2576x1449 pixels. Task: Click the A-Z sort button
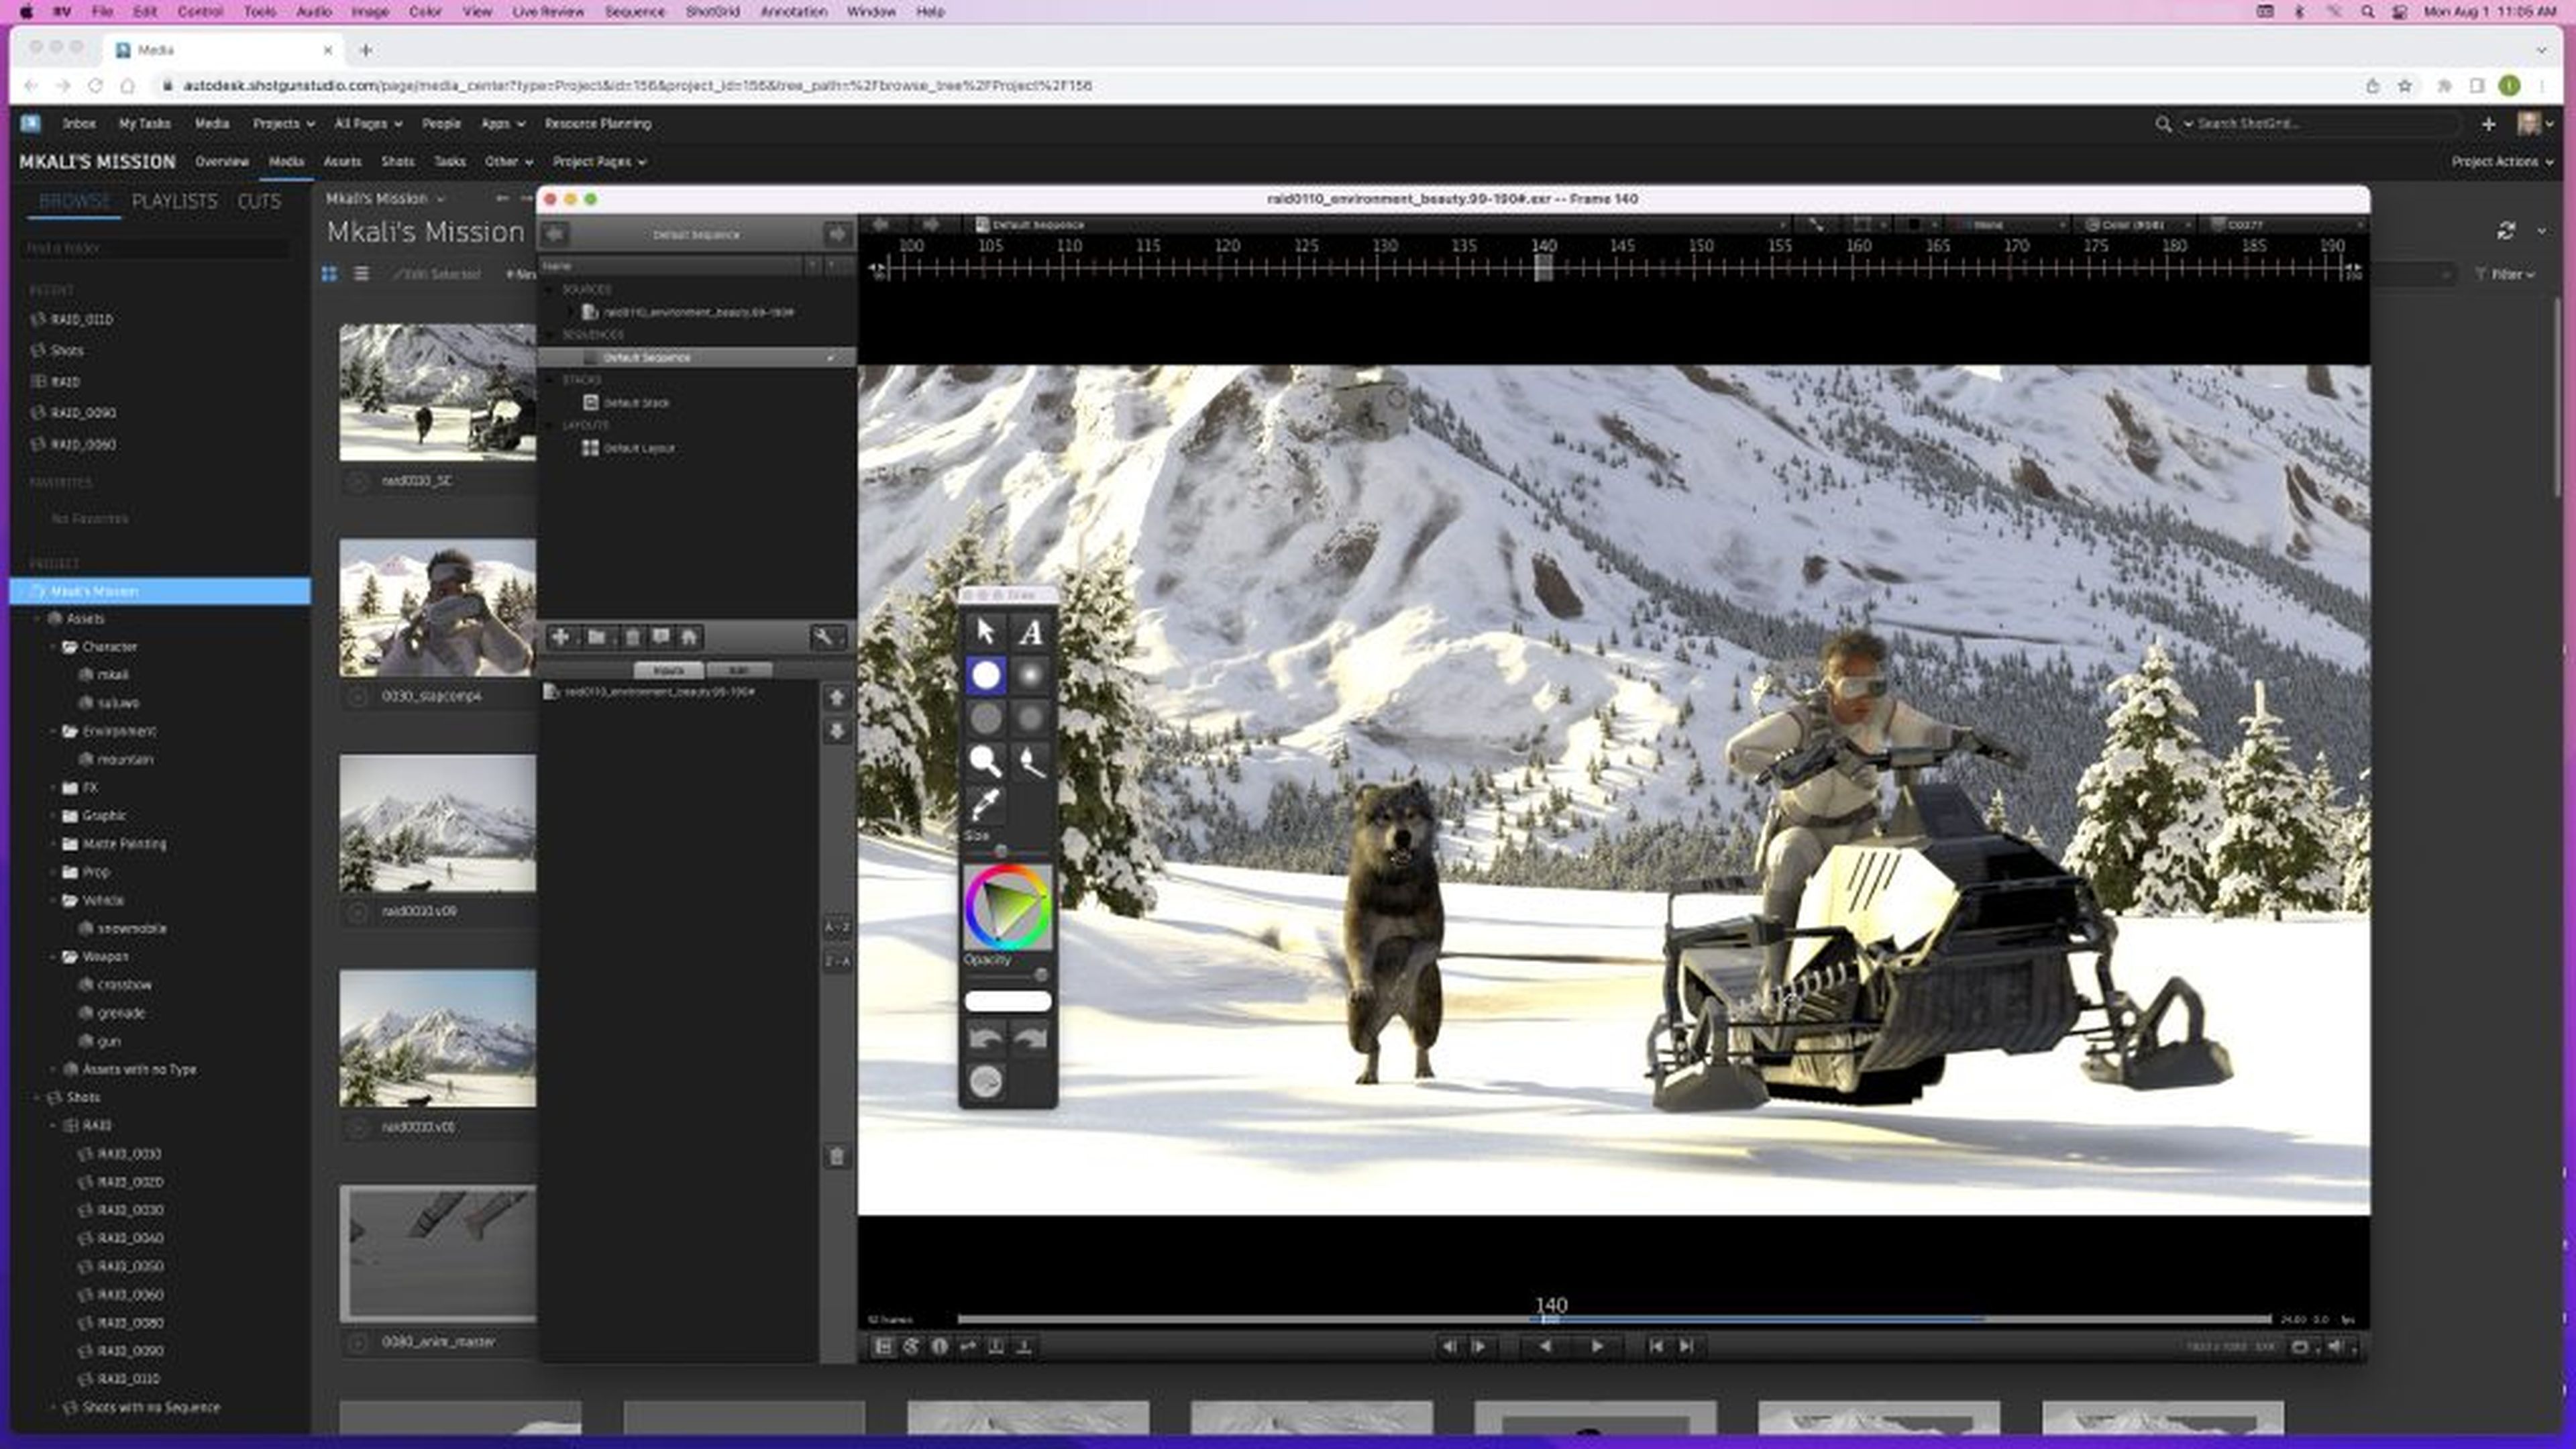837,927
